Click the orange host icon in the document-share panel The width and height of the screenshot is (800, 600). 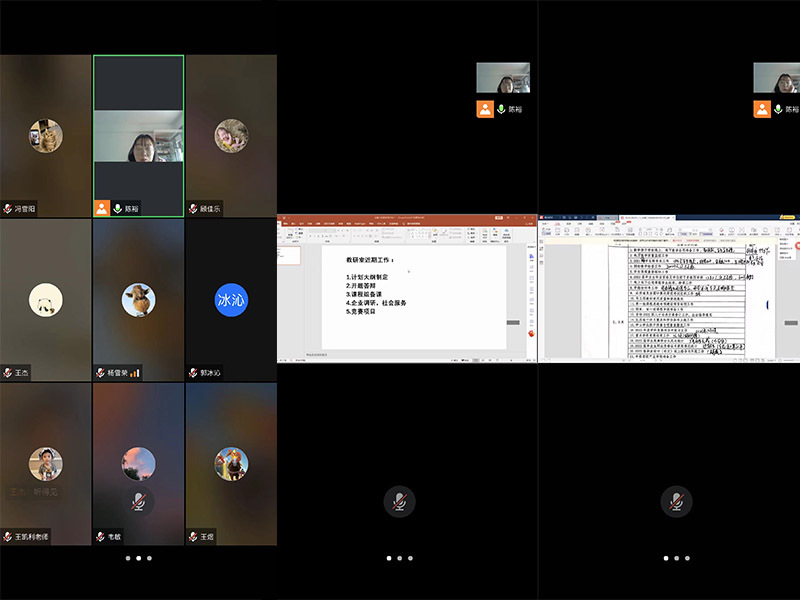[762, 109]
